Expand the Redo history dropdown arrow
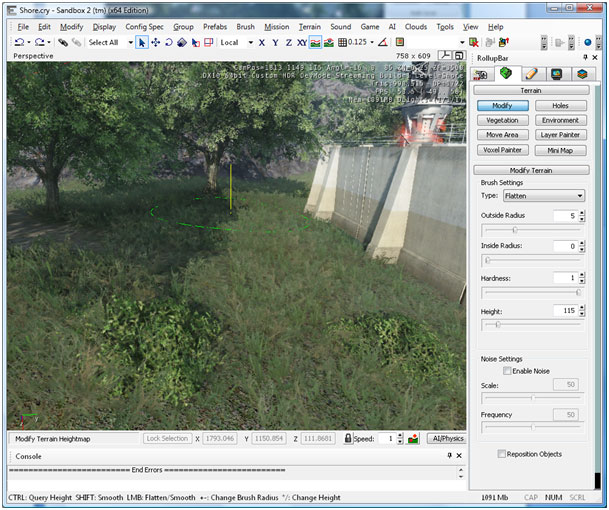 (49, 42)
